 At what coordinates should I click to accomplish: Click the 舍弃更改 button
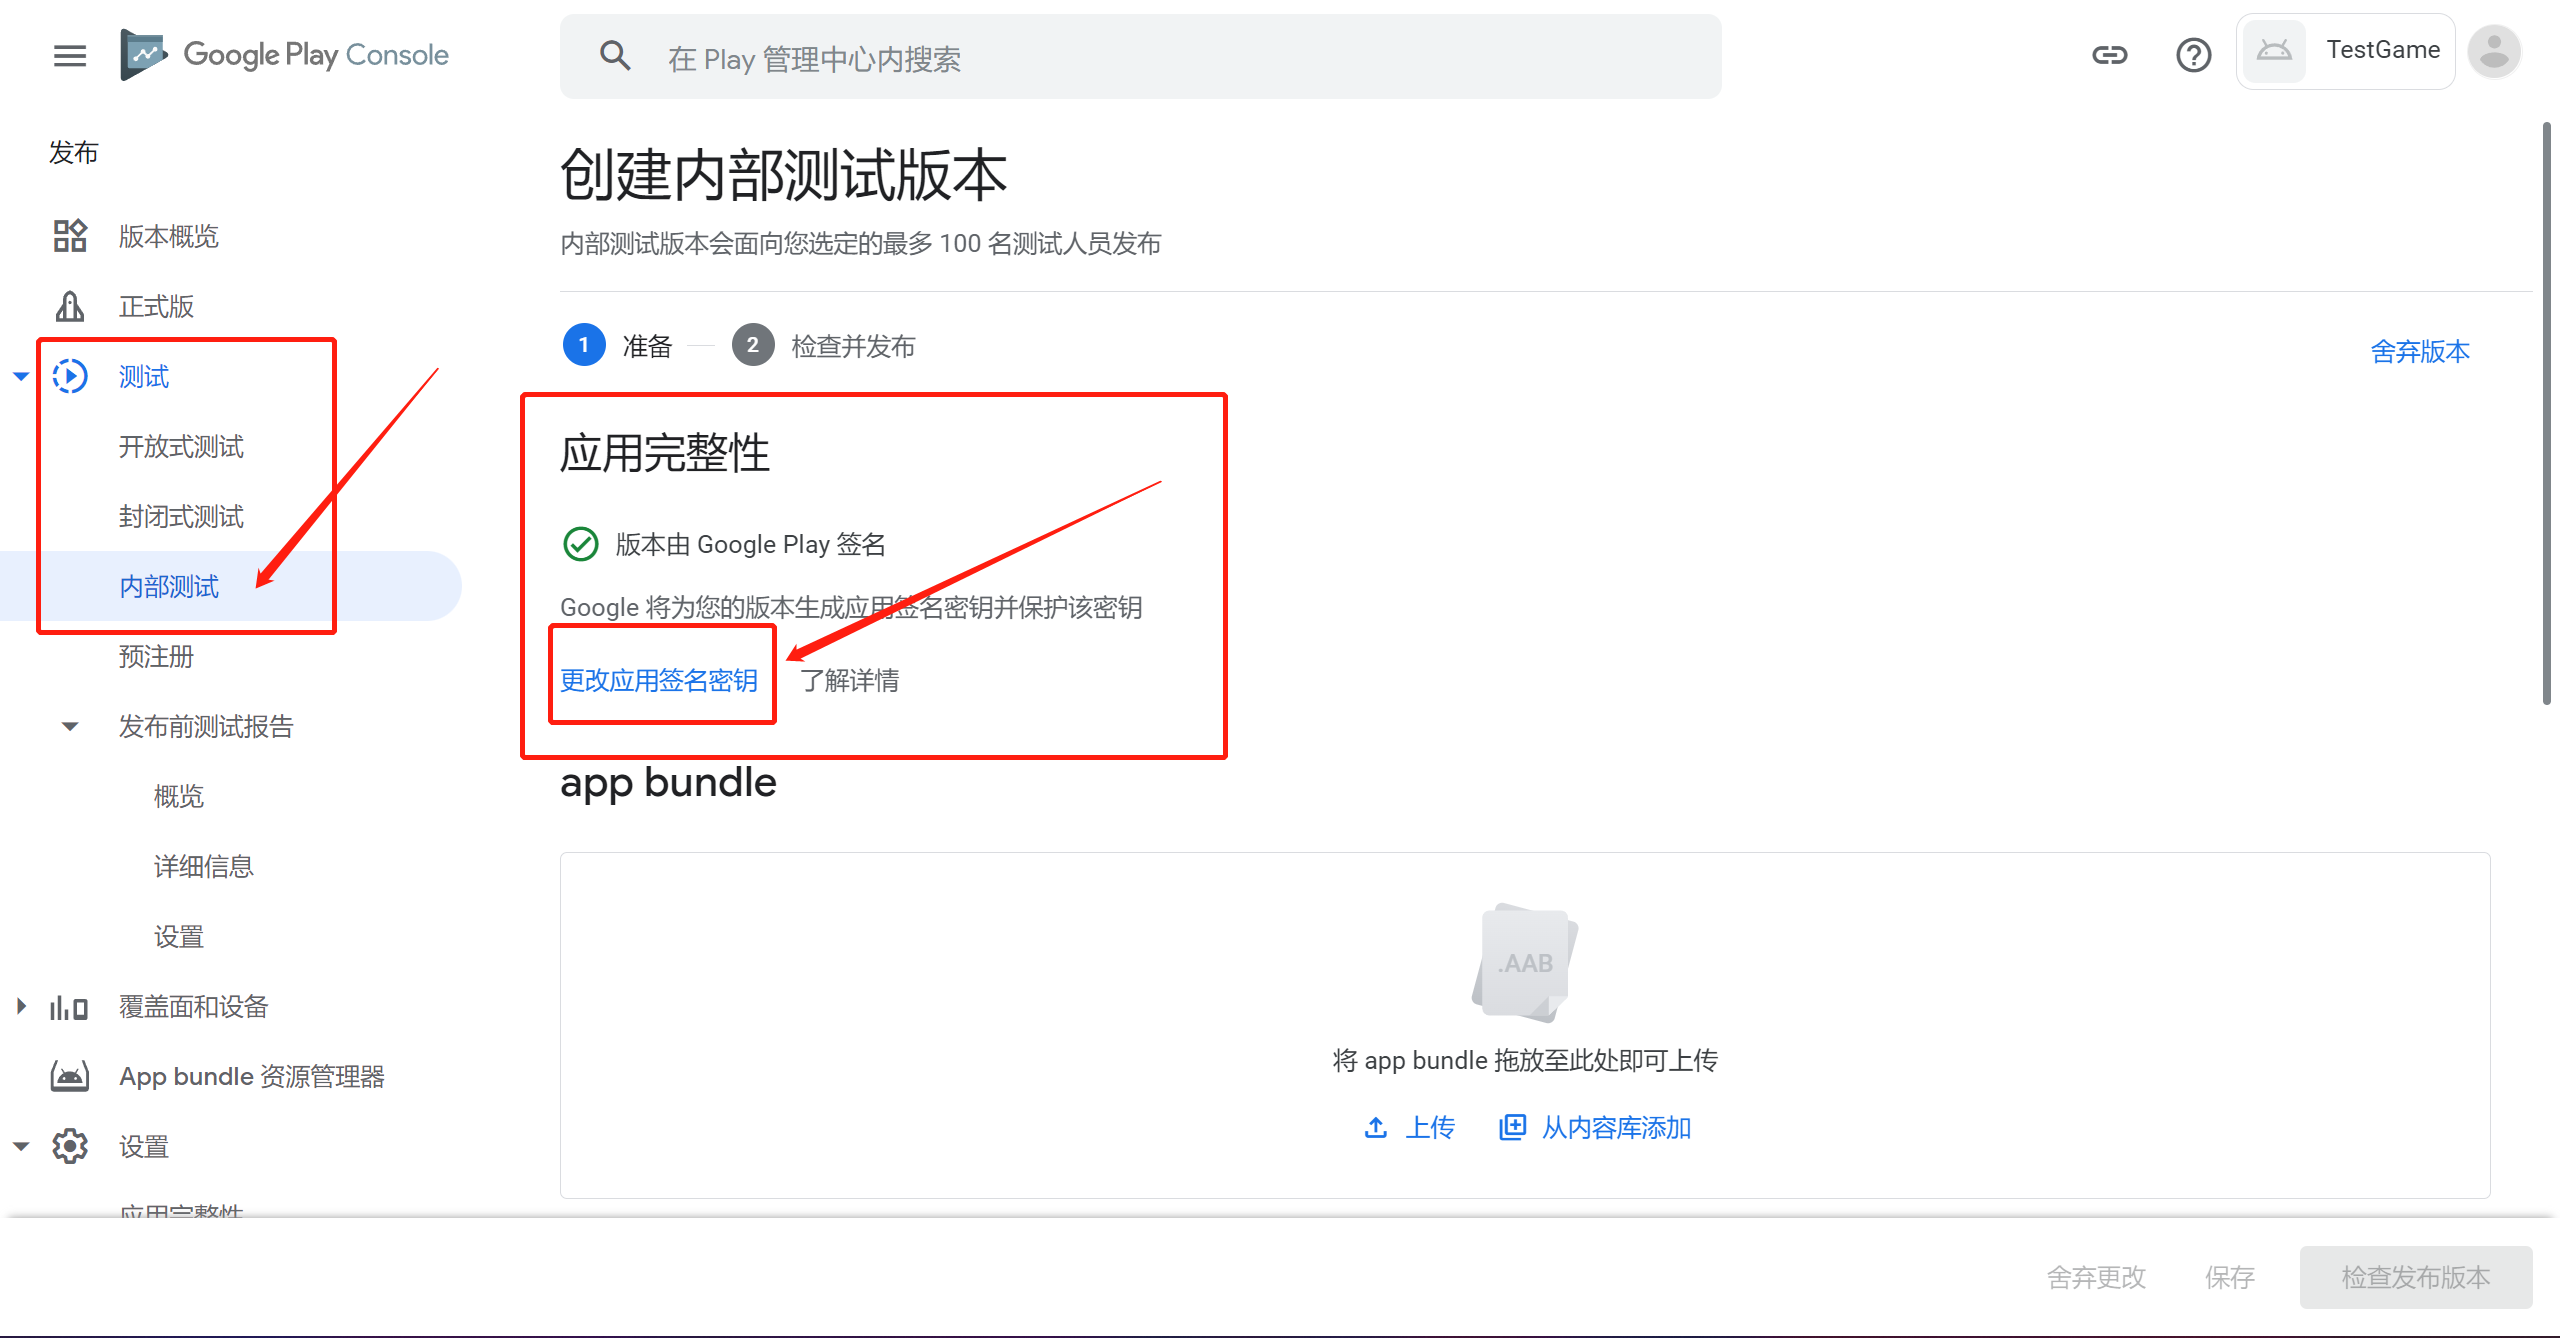tap(2096, 1277)
